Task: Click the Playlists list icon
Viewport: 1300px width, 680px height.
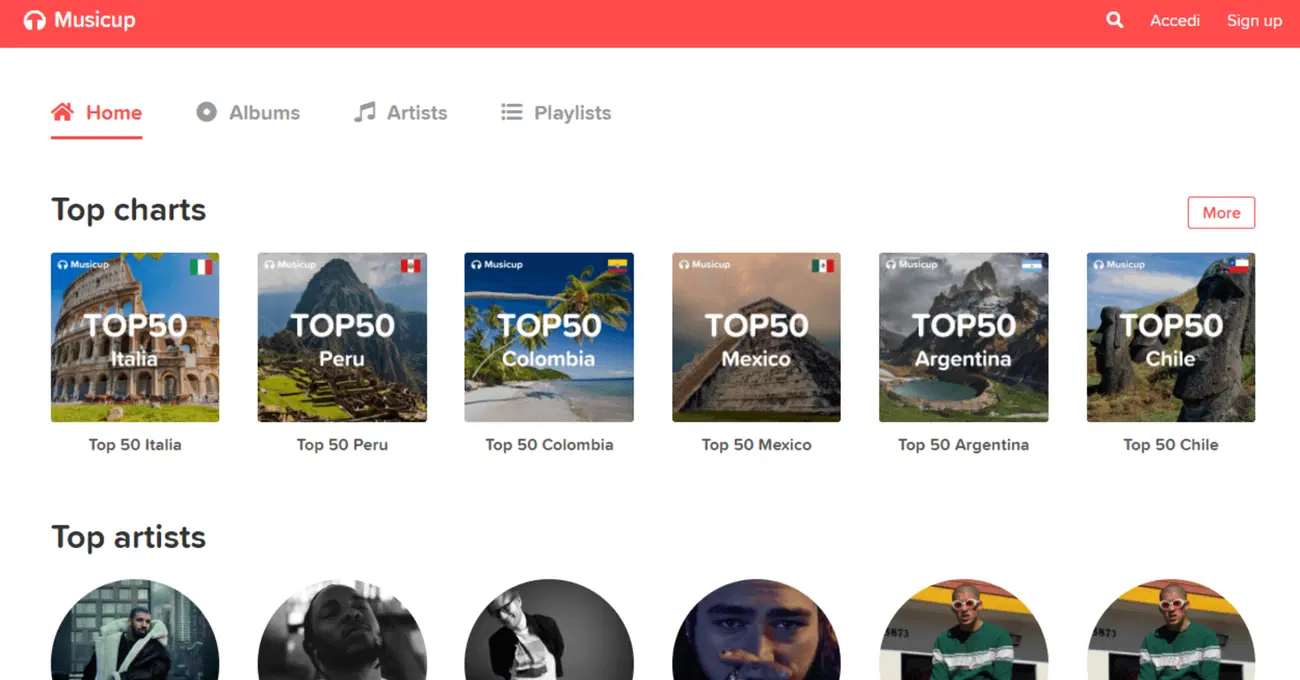Action: 511,112
